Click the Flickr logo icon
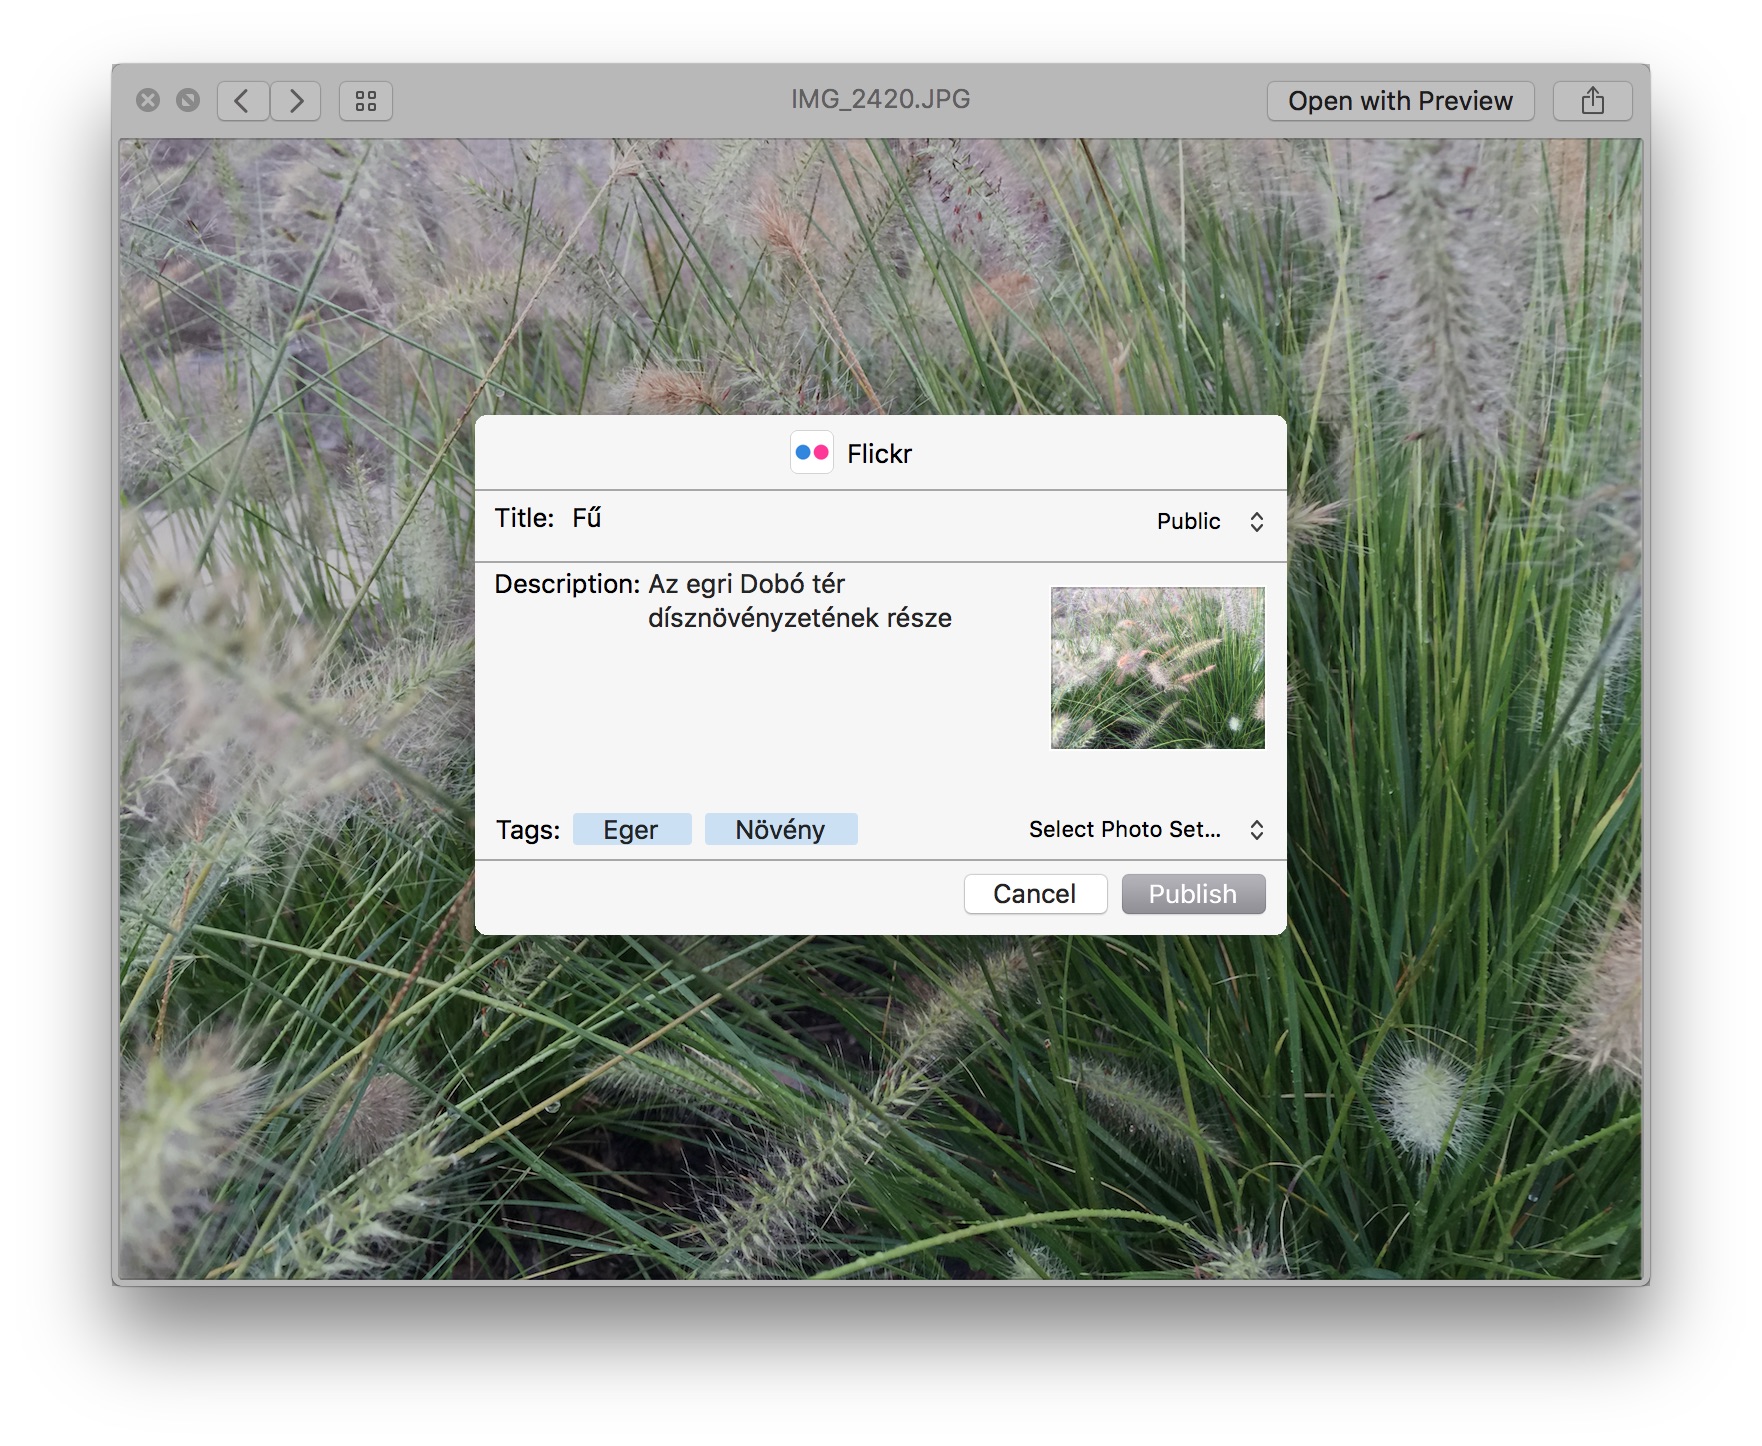 (x=812, y=453)
